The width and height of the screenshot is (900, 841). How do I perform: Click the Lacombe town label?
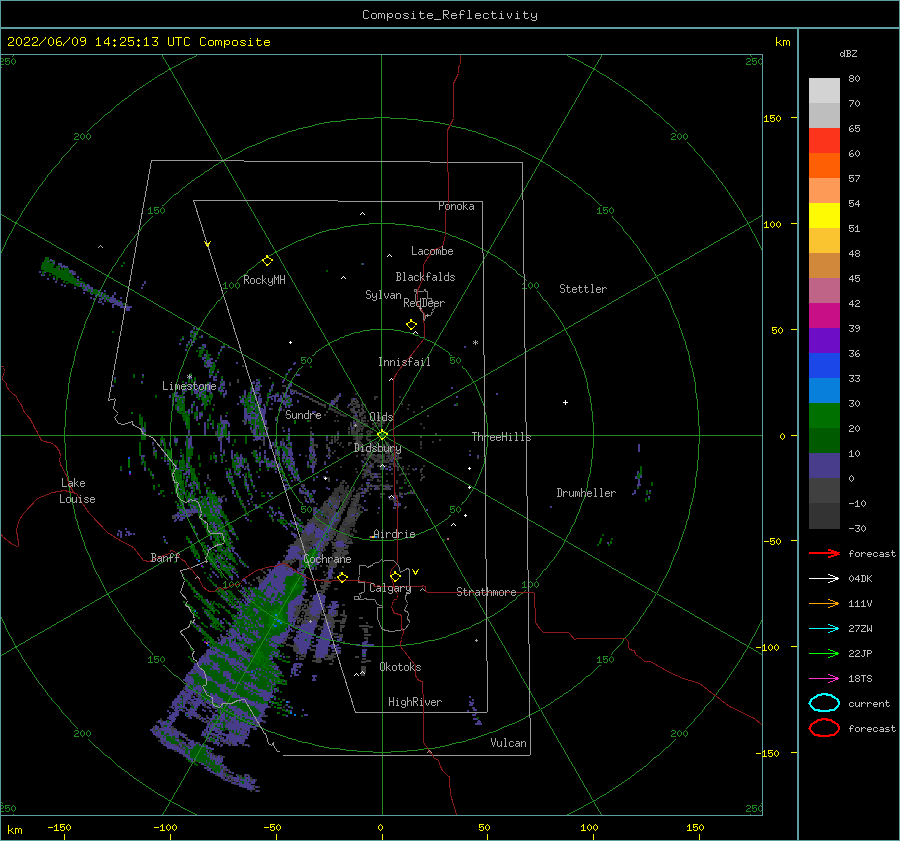point(432,251)
